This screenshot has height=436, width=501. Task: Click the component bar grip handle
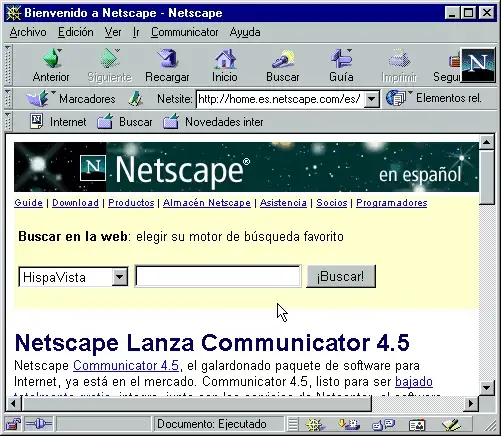(x=293, y=425)
